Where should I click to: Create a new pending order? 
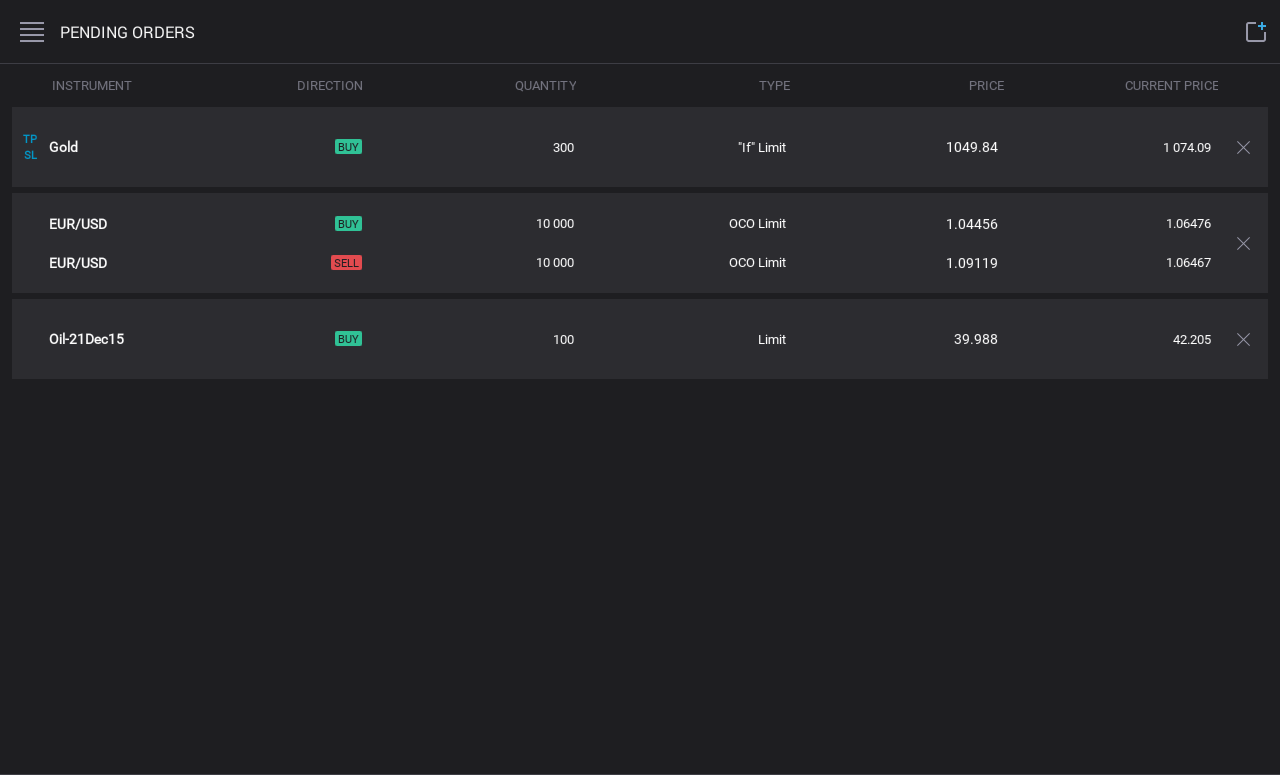coord(1256,32)
